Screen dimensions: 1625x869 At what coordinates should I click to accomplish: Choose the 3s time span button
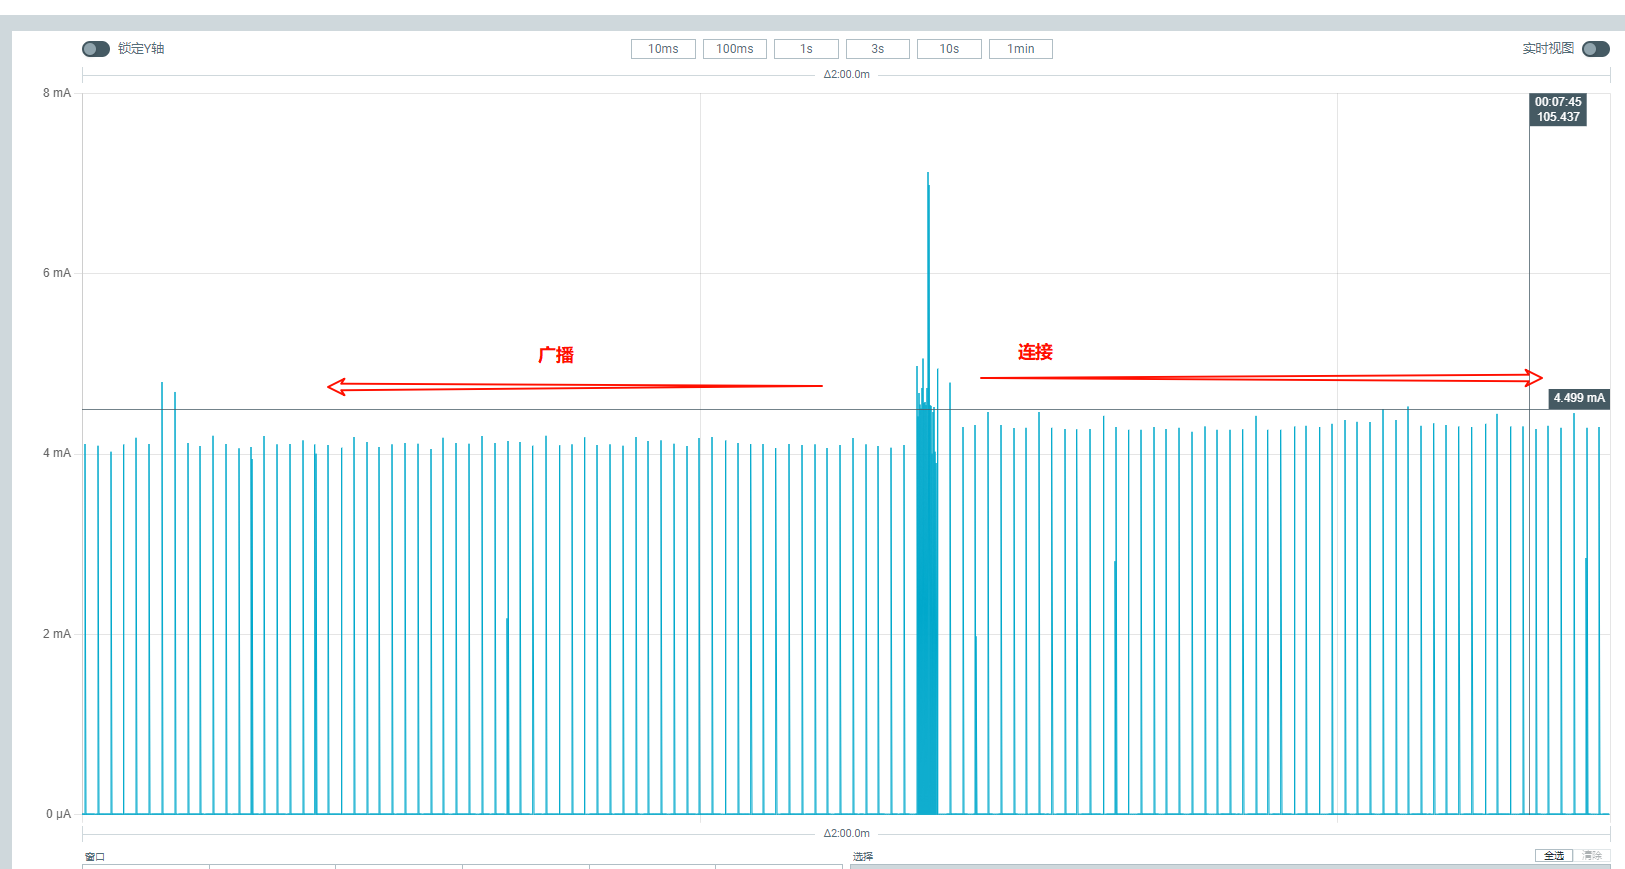click(877, 49)
